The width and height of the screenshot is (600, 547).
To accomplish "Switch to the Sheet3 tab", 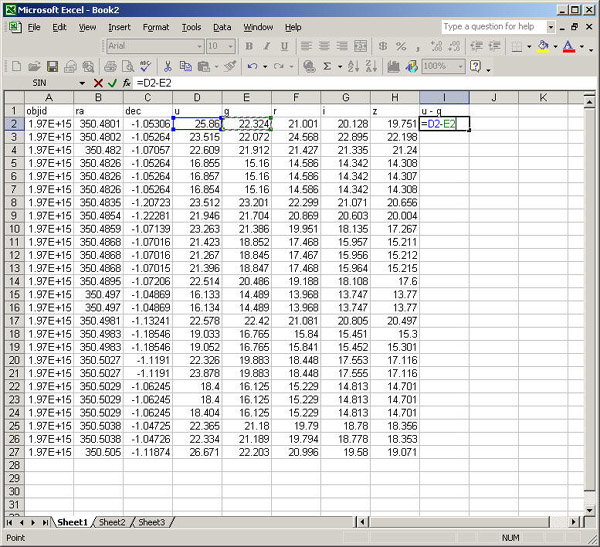I will tap(152, 522).
